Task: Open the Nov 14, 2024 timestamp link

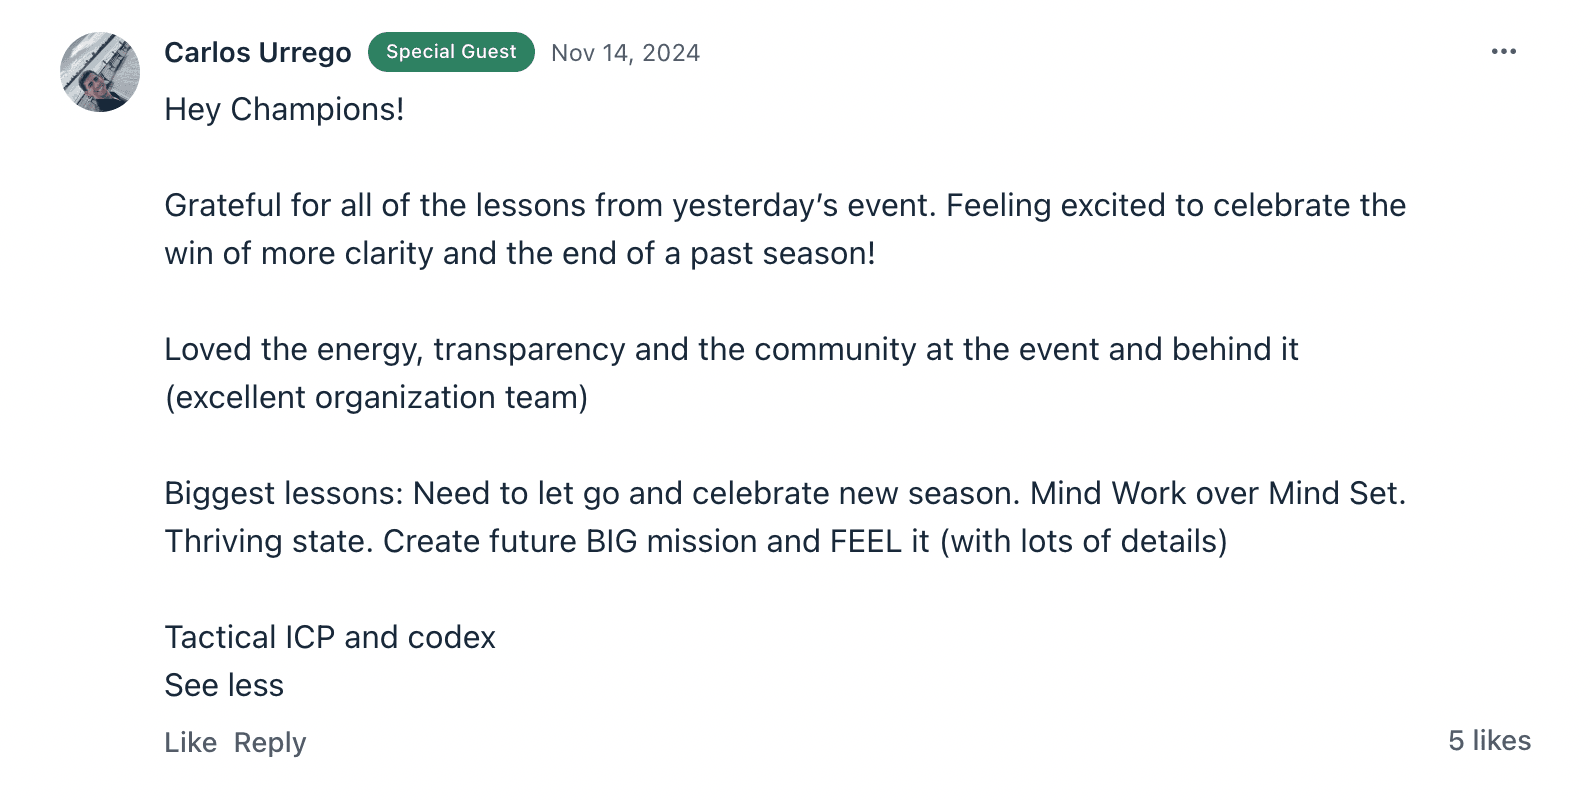Action: pyautogui.click(x=625, y=53)
